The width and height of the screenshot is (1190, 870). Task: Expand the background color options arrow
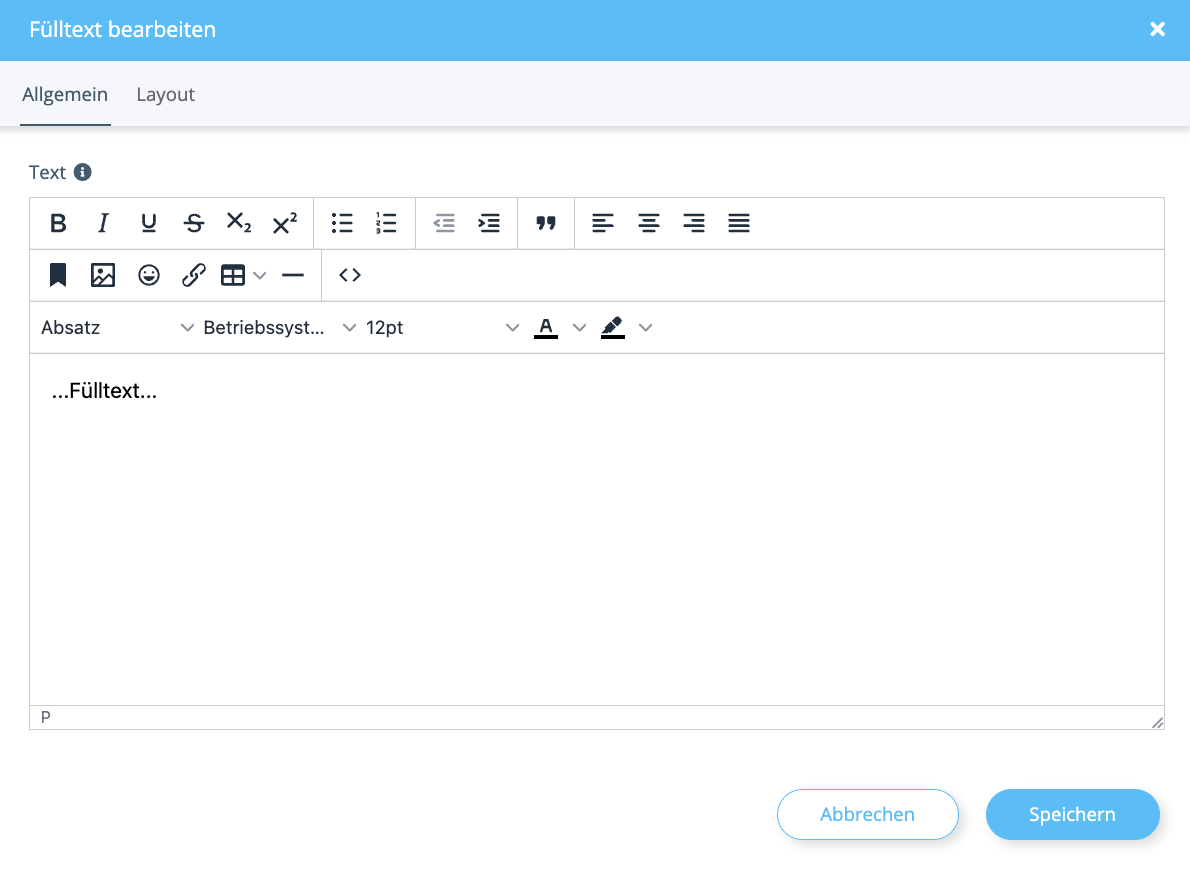pos(646,328)
